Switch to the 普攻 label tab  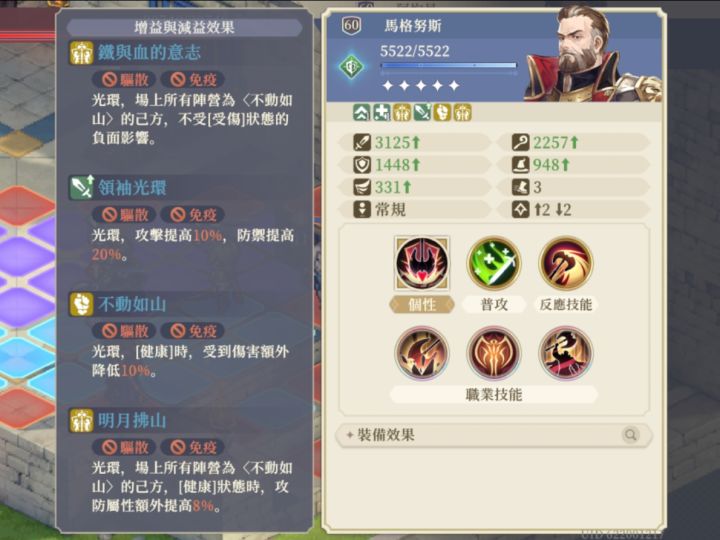tap(494, 304)
